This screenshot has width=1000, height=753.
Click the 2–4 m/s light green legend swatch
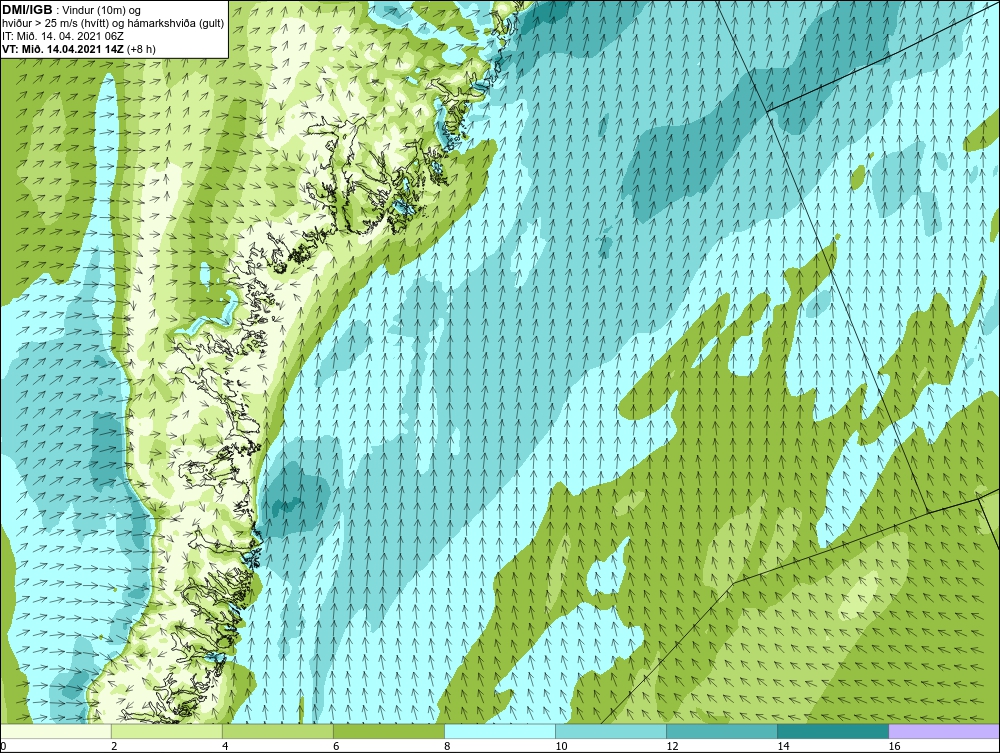(x=167, y=731)
